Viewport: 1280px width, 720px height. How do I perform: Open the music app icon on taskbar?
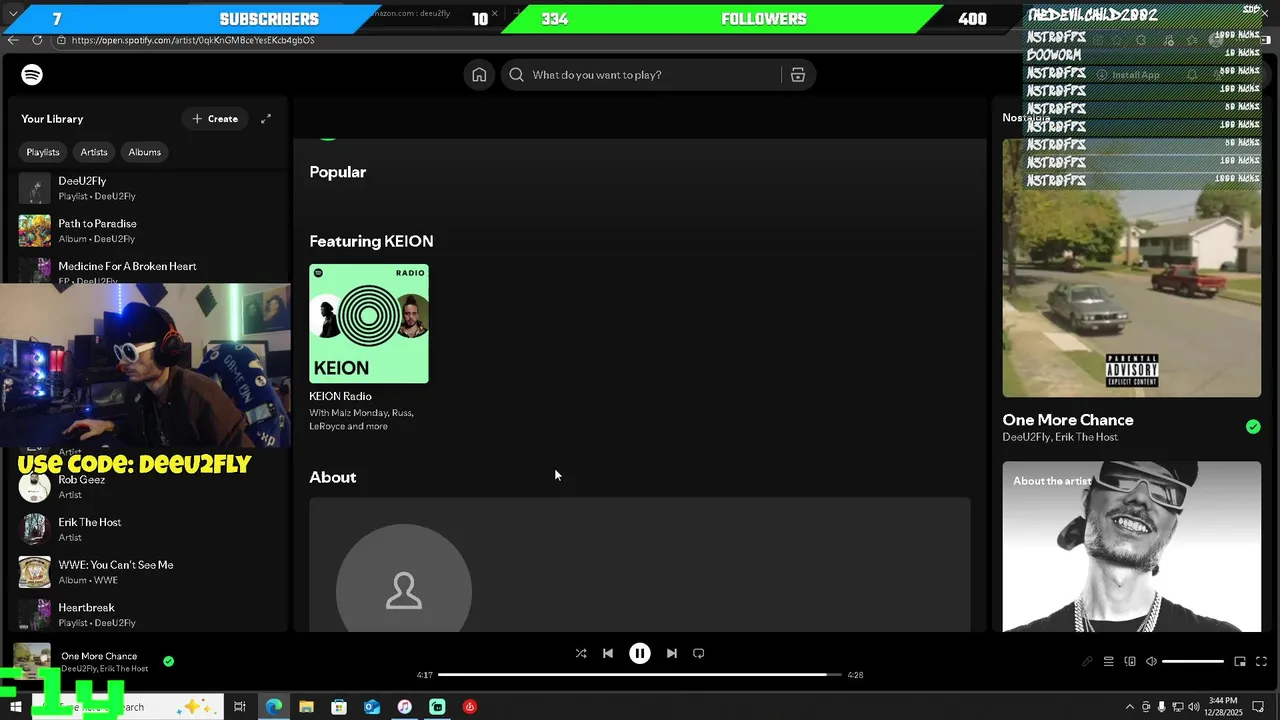[x=404, y=707]
